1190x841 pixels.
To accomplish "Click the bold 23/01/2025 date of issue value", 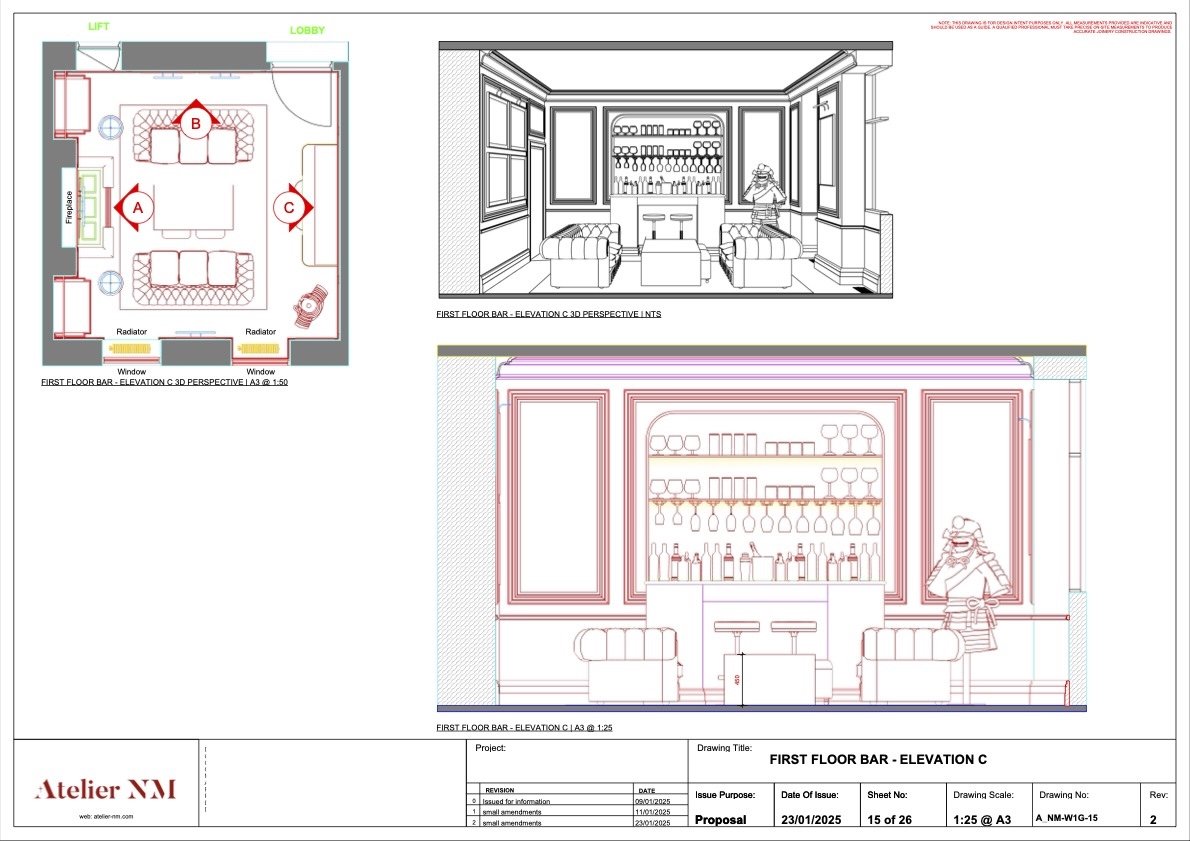I will tap(811, 820).
